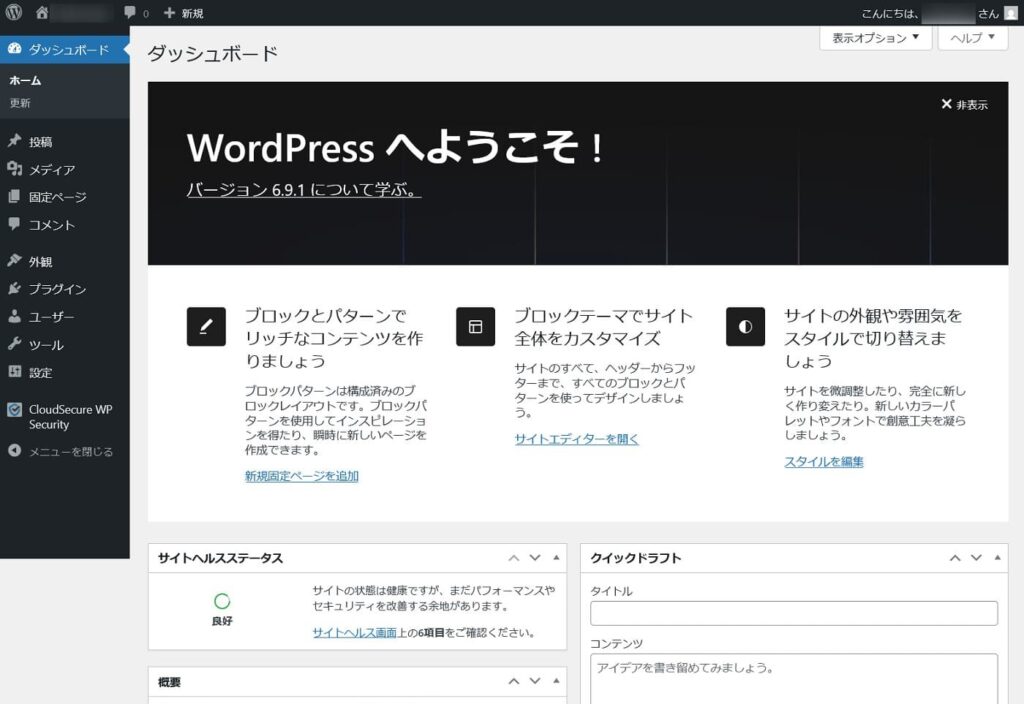Viewport: 1024px width, 704px height.
Task: Open CloudSecure WP Security menu label
Action: point(71,417)
